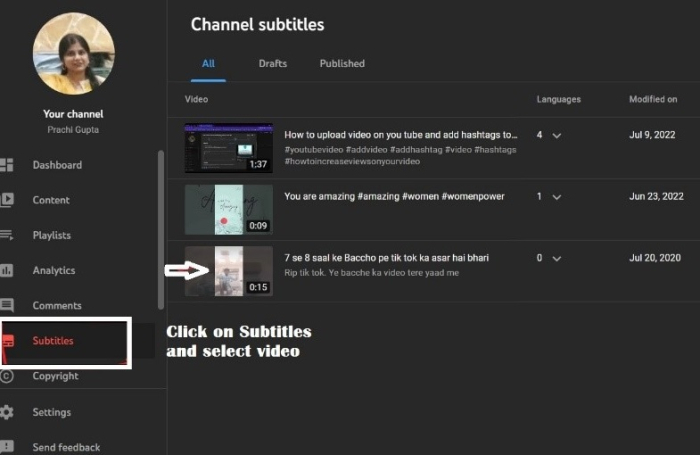Select the Subtitles menu label

click(x=53, y=341)
